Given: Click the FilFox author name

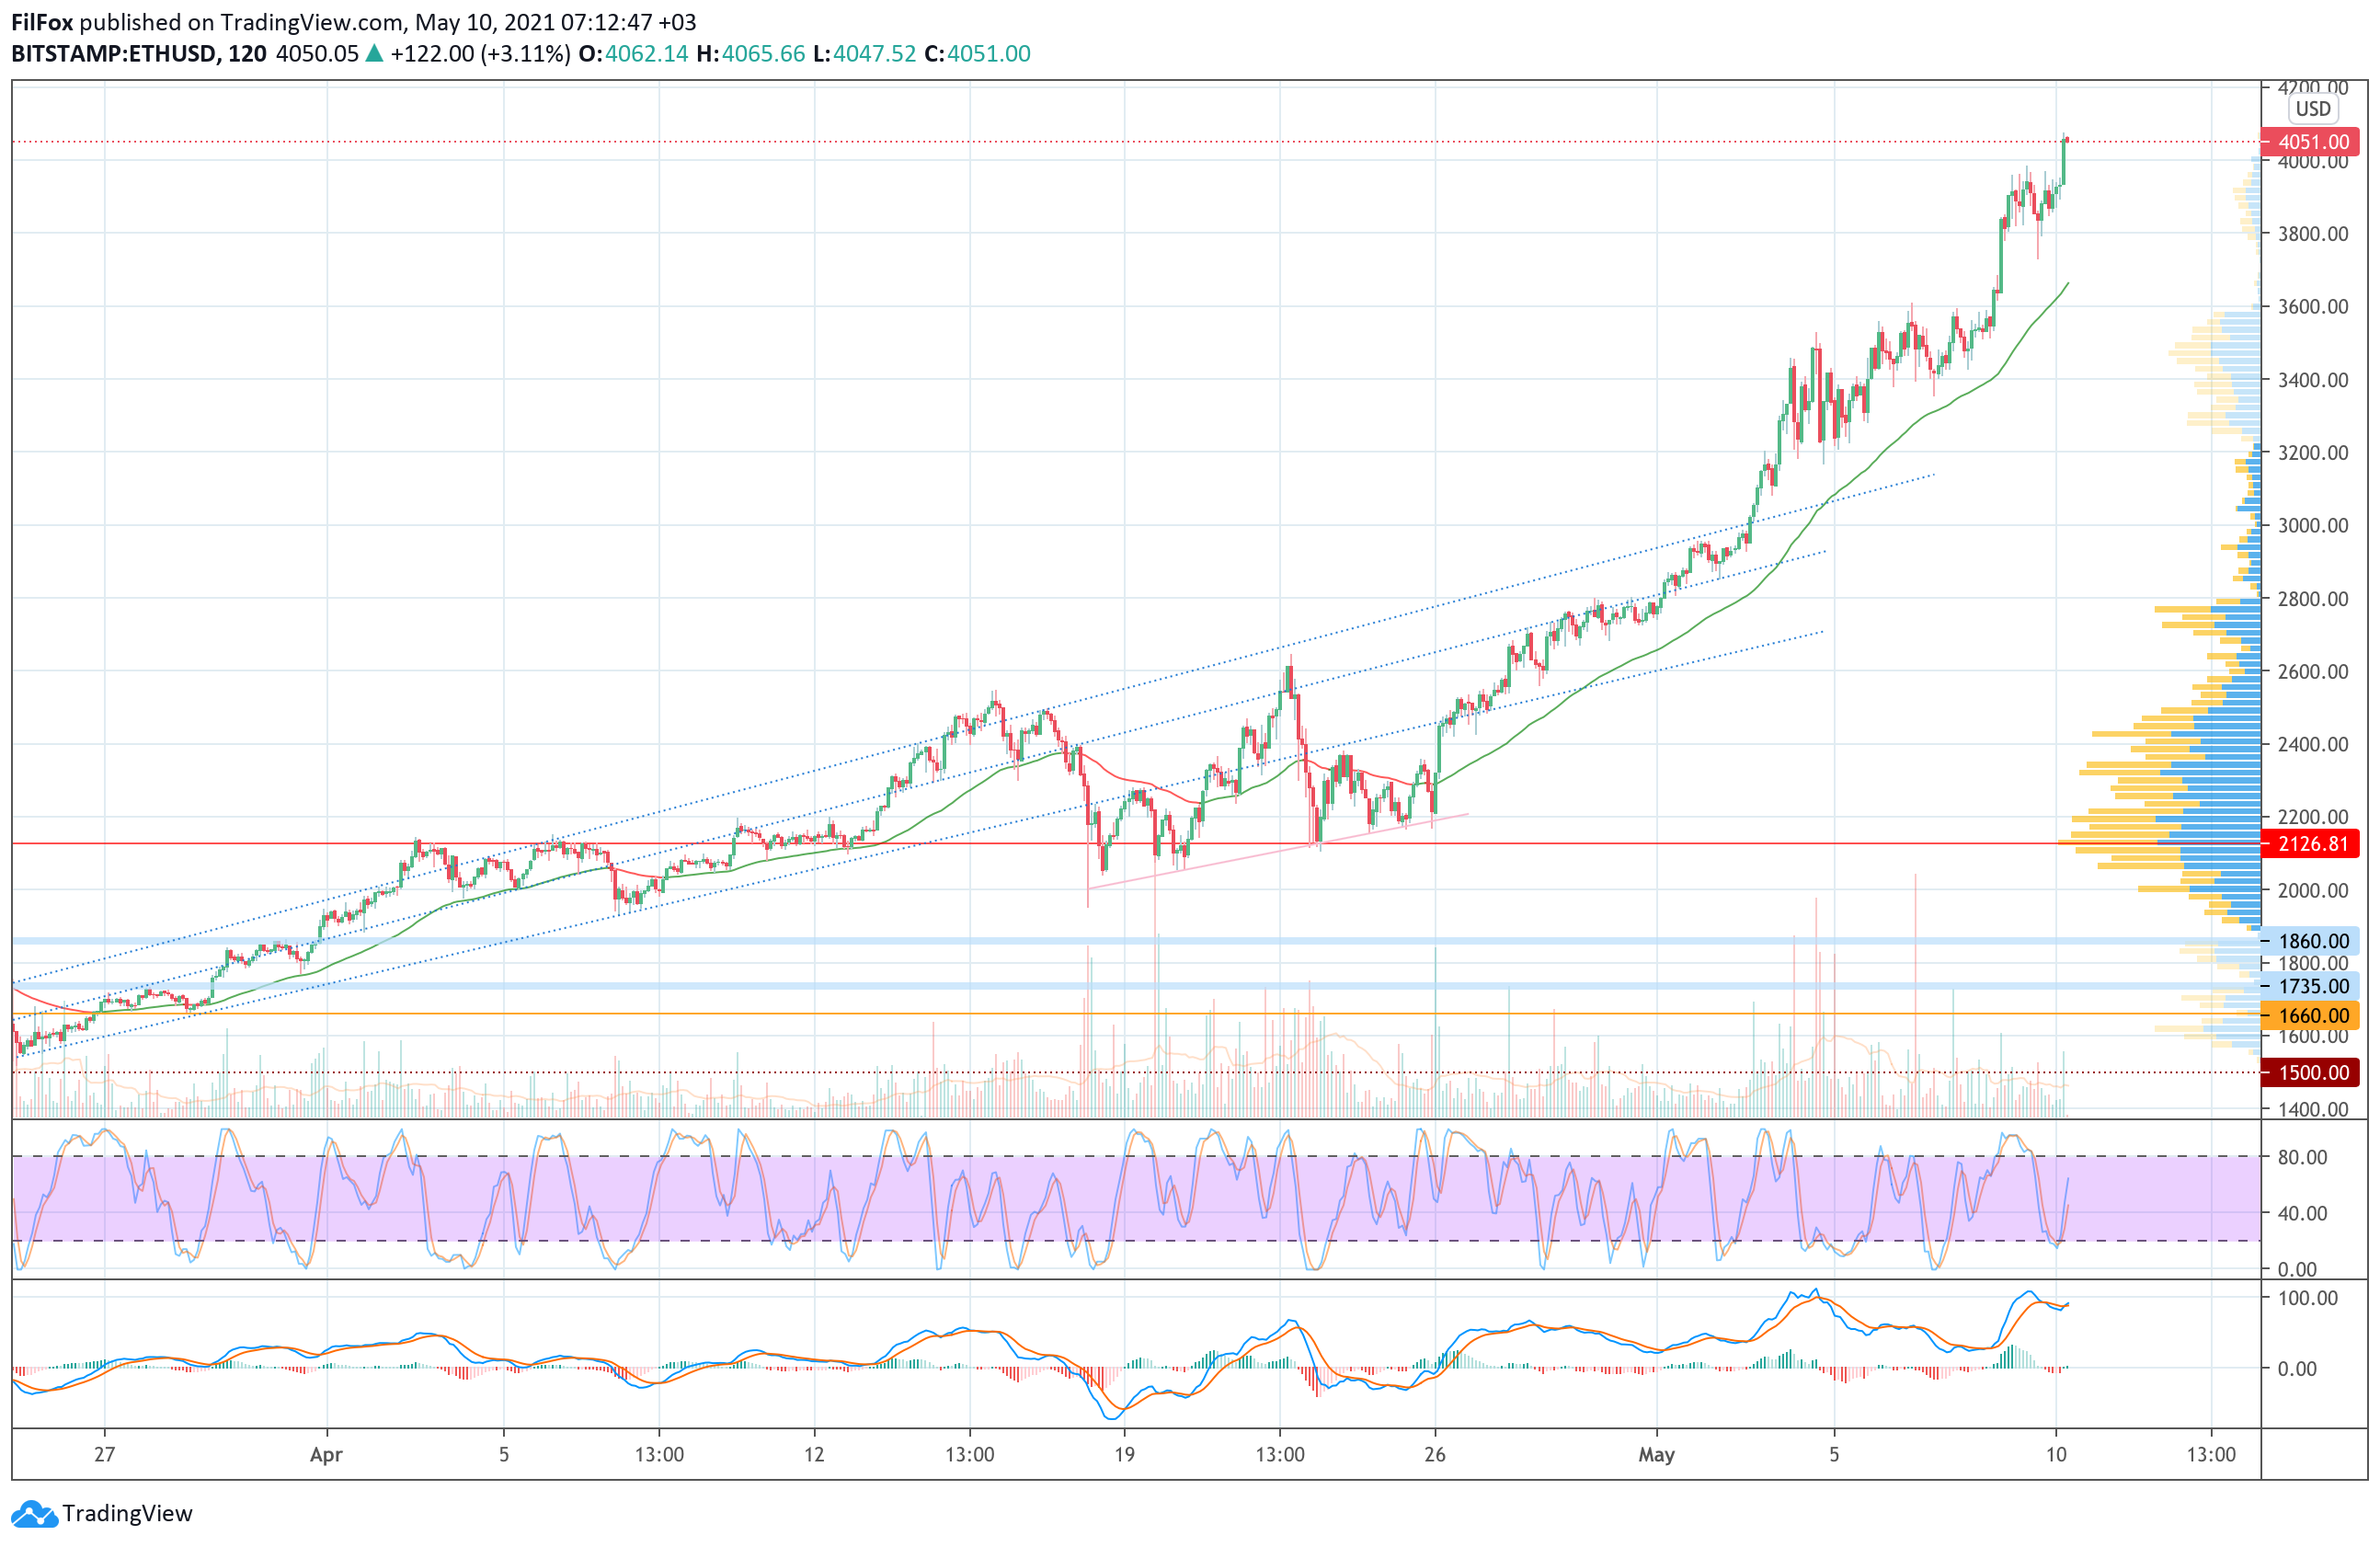Looking at the screenshot, I should click(x=42, y=22).
